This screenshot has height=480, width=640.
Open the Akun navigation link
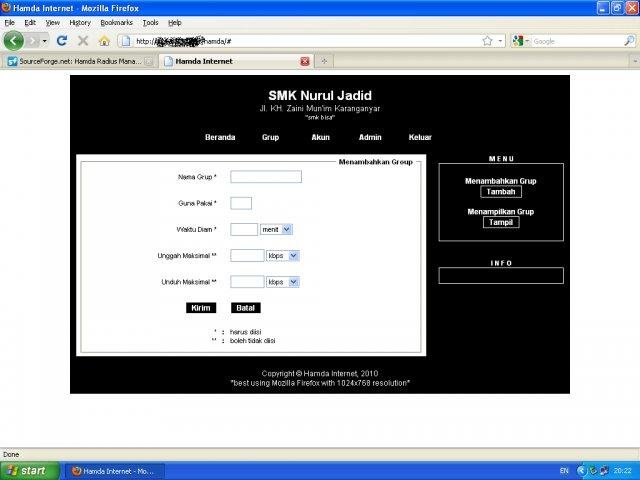[x=320, y=137]
